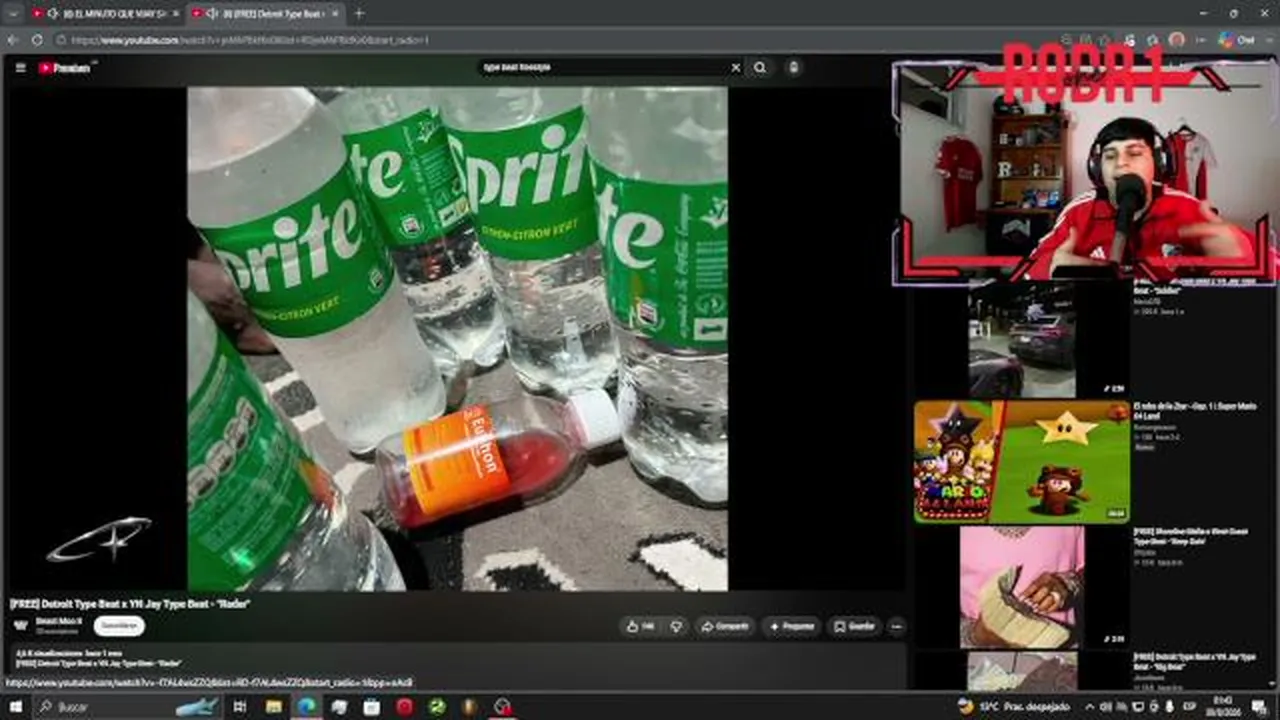Open the channel name link below the title
This screenshot has height=720, width=1280.
pyautogui.click(x=59, y=621)
